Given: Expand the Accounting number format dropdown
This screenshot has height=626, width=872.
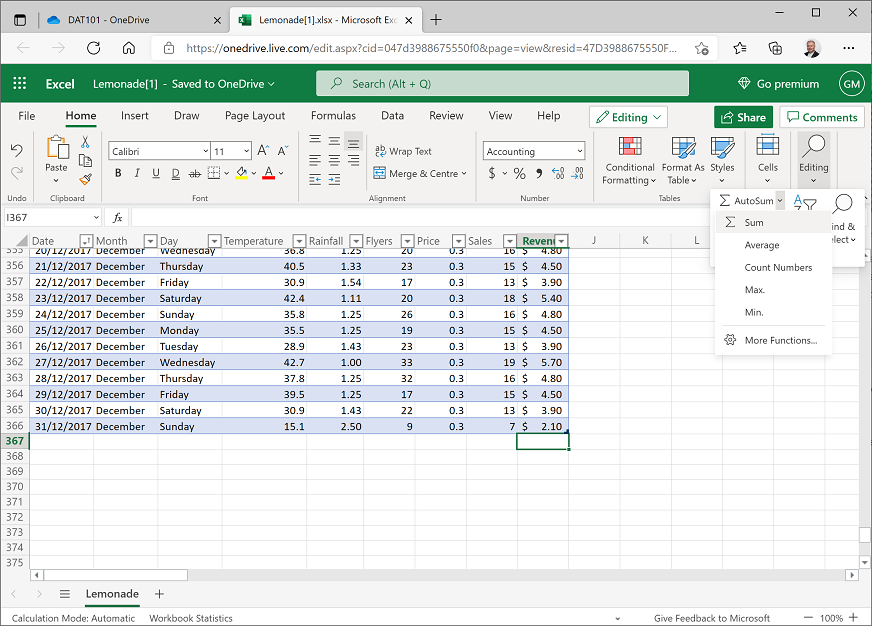Looking at the screenshot, I should [580, 152].
